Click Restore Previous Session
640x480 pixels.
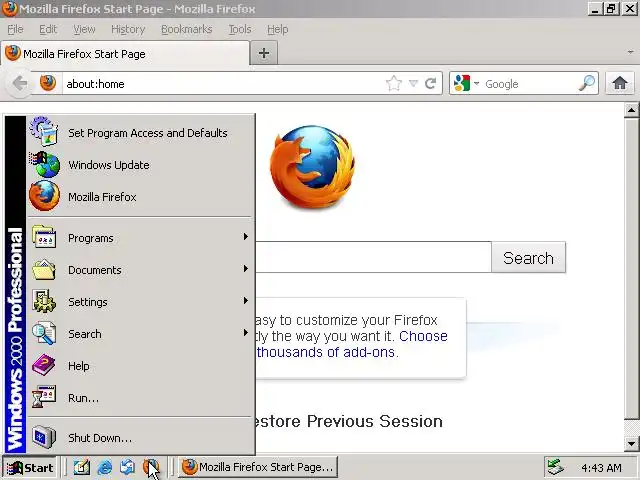pyautogui.click(x=349, y=421)
